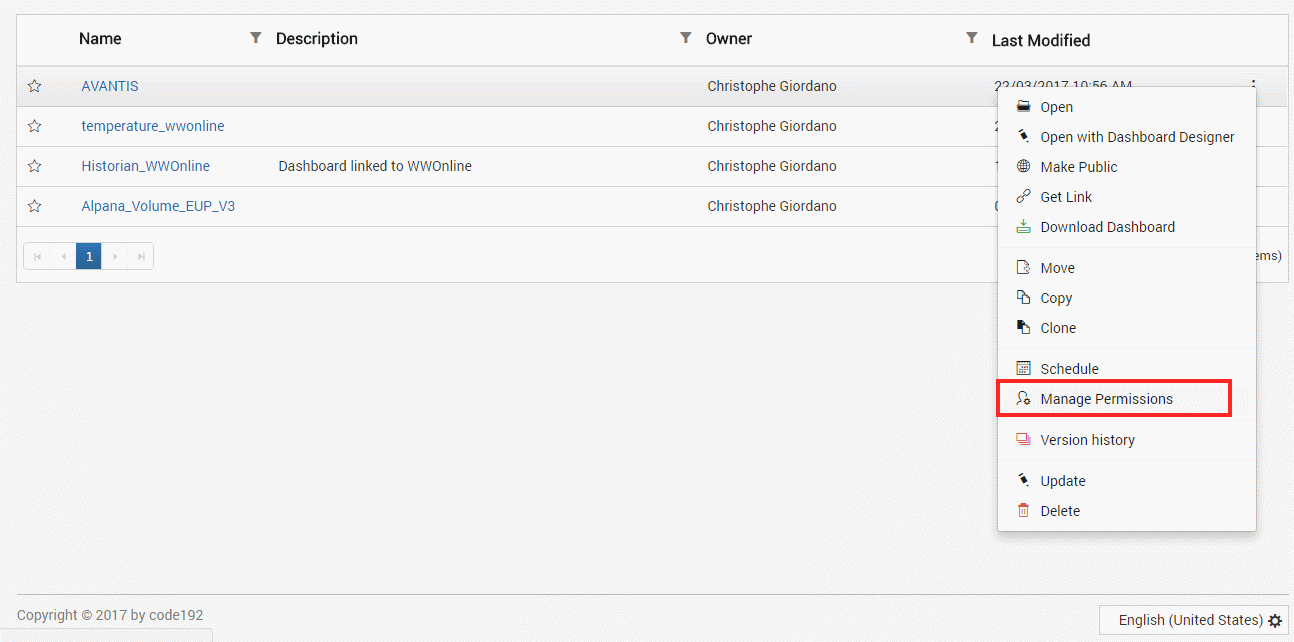The width and height of the screenshot is (1294, 642).
Task: Go to the last page arrow in pager
Action: point(141,257)
